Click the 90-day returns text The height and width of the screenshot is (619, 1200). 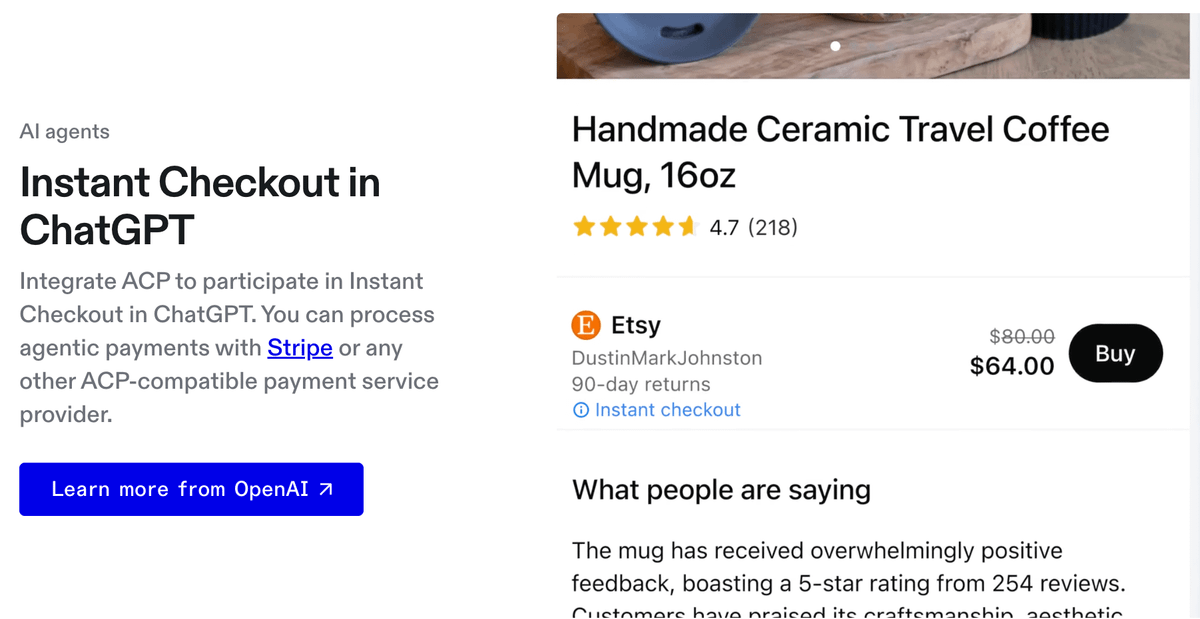coord(641,384)
